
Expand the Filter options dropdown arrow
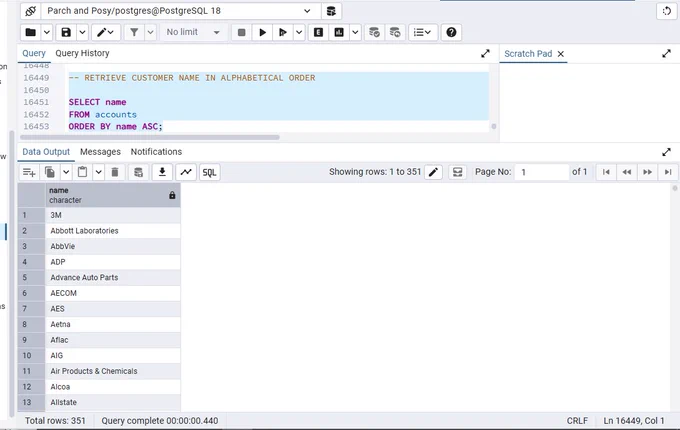(x=150, y=32)
